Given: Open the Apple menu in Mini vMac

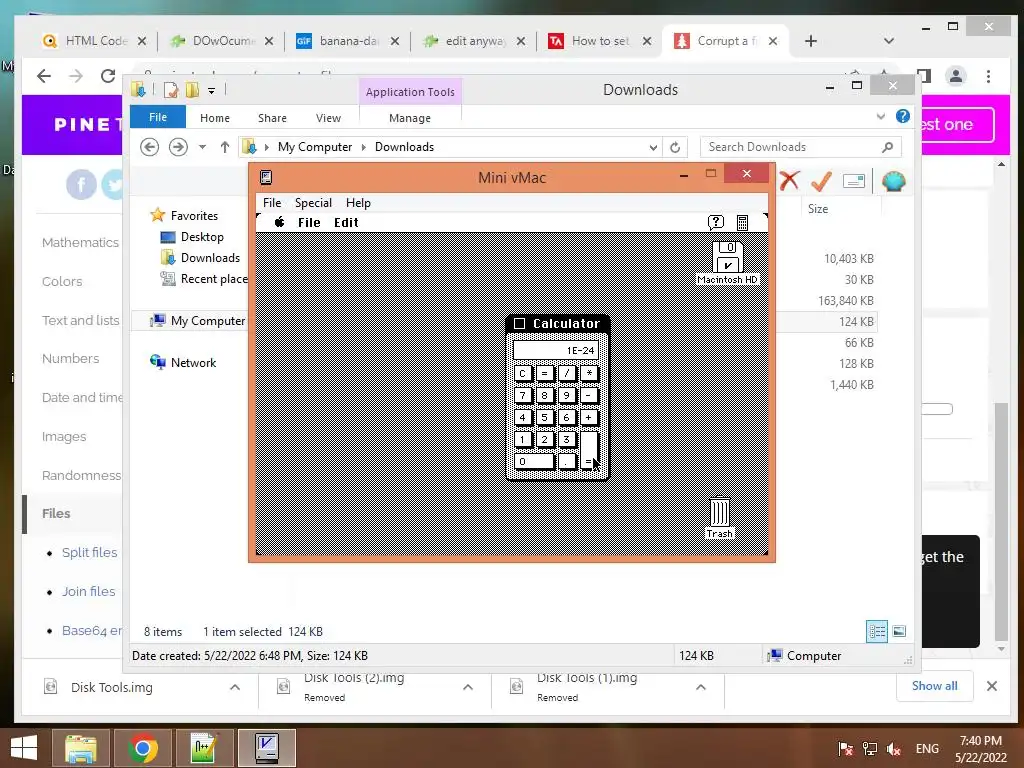Looking at the screenshot, I should click(x=280, y=222).
